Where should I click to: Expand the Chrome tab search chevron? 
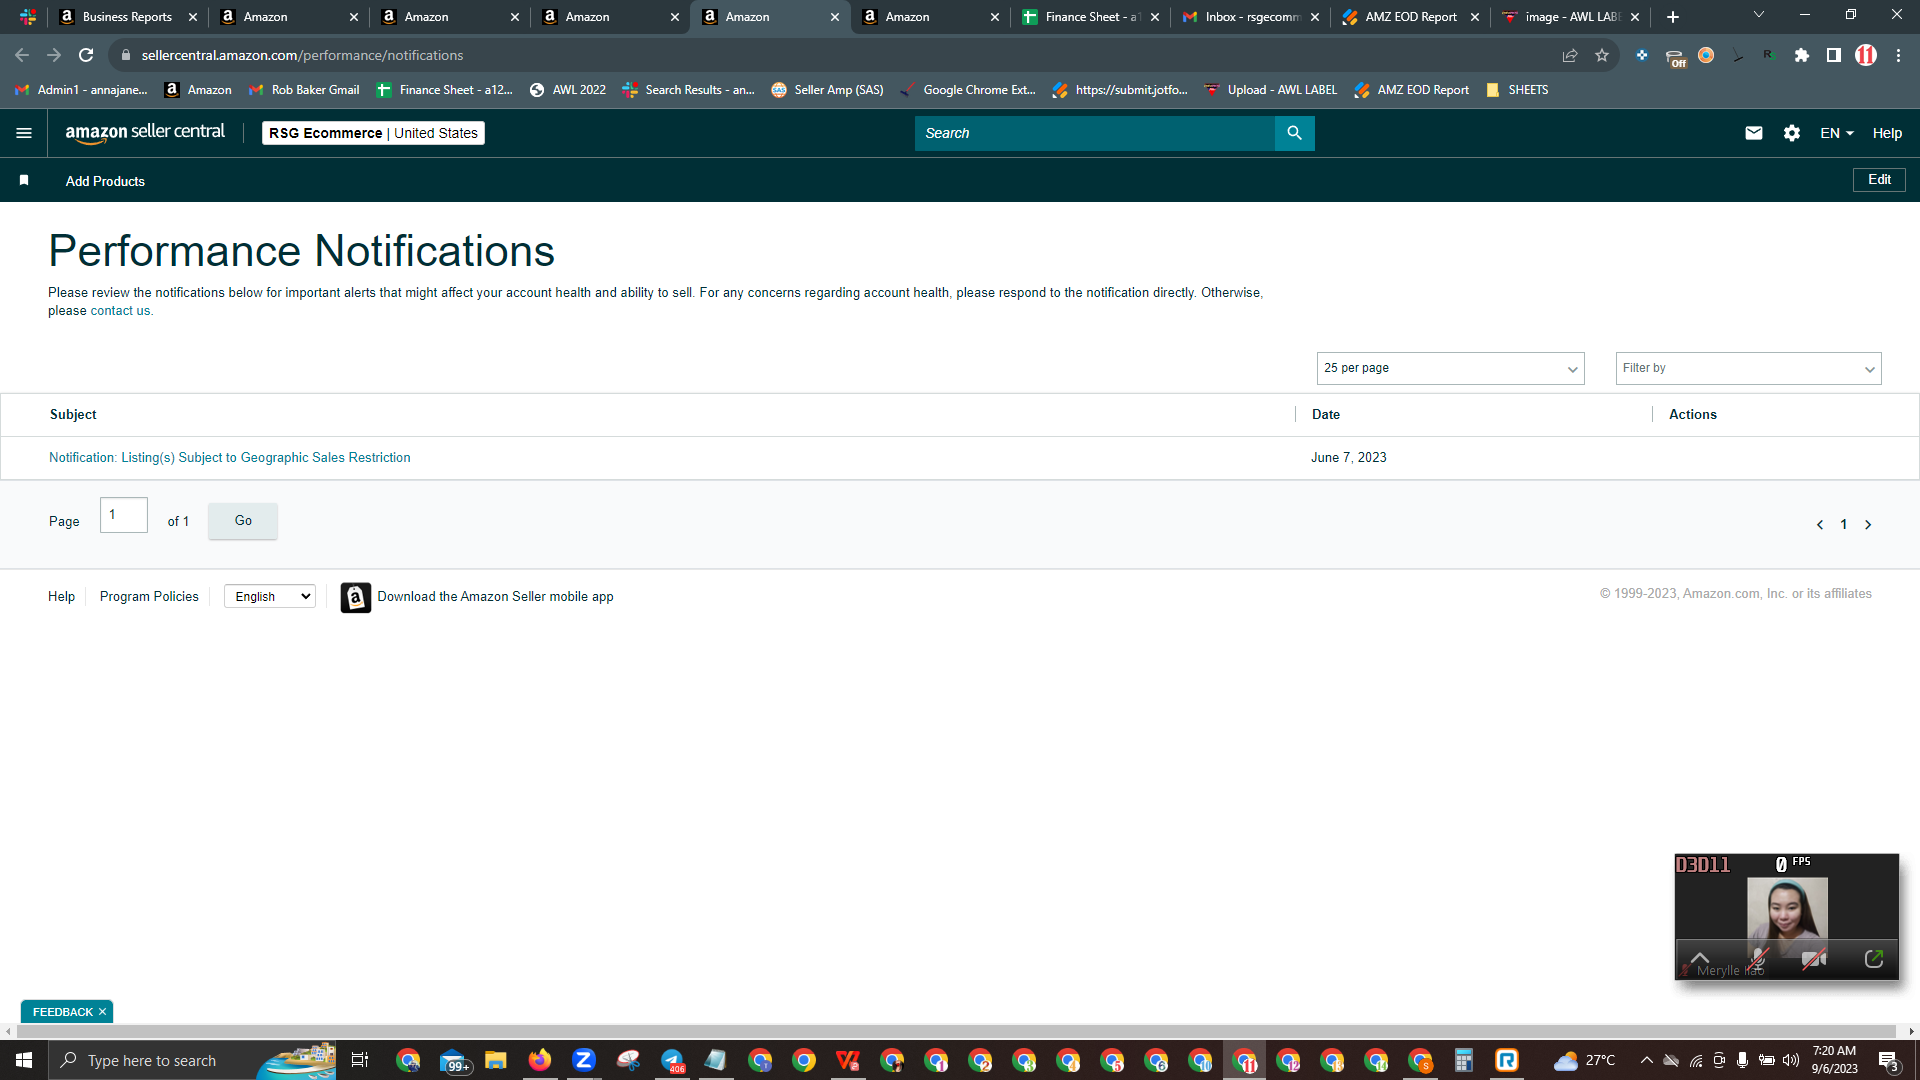tap(1759, 15)
